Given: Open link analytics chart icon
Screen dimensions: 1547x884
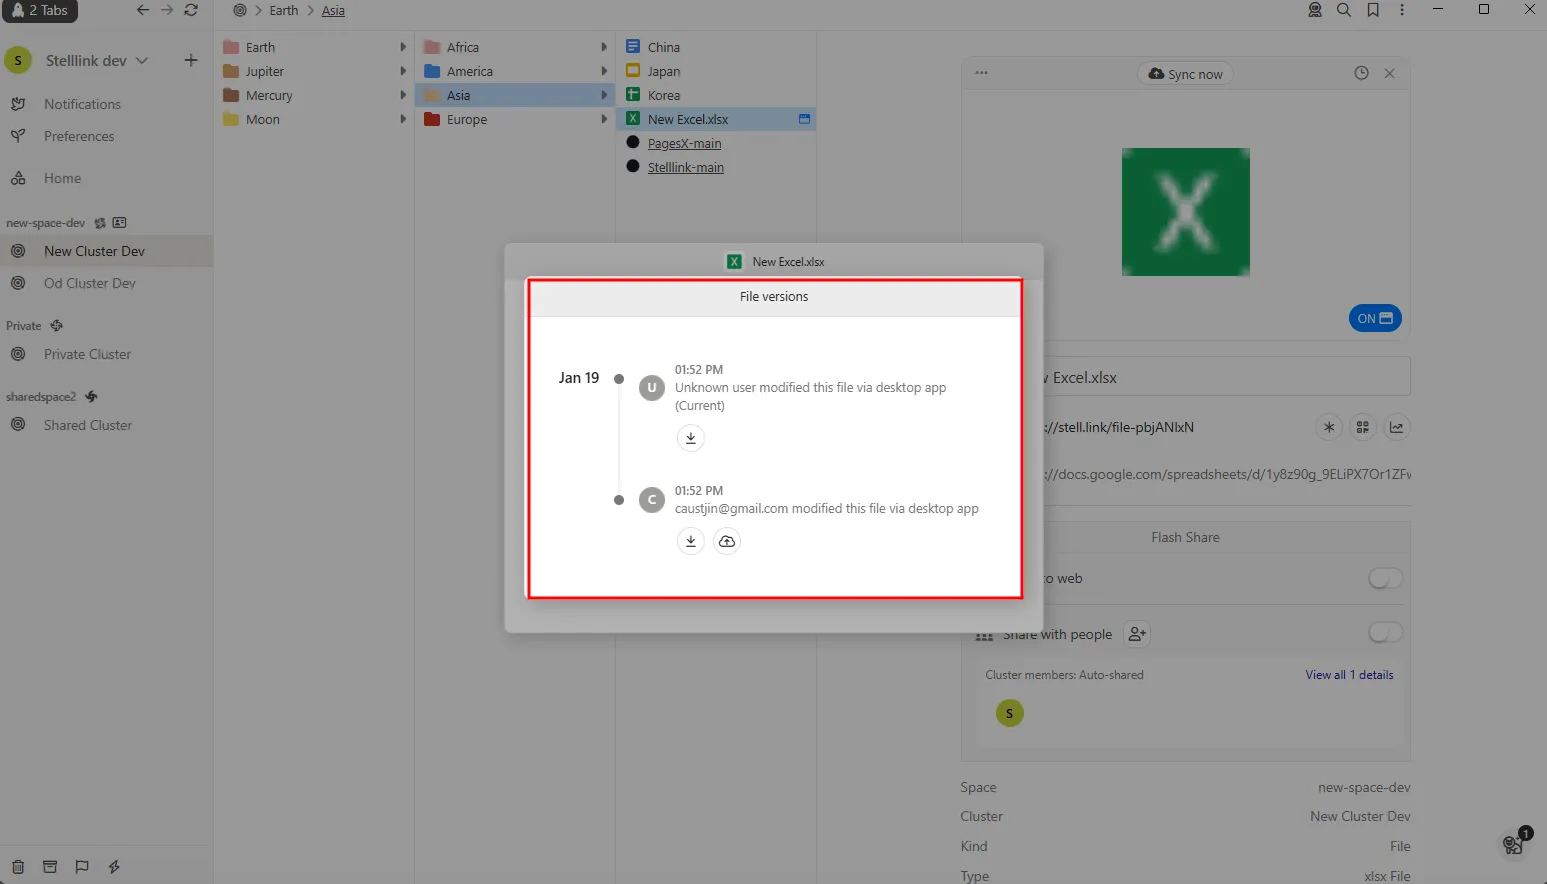Looking at the screenshot, I should [1396, 427].
